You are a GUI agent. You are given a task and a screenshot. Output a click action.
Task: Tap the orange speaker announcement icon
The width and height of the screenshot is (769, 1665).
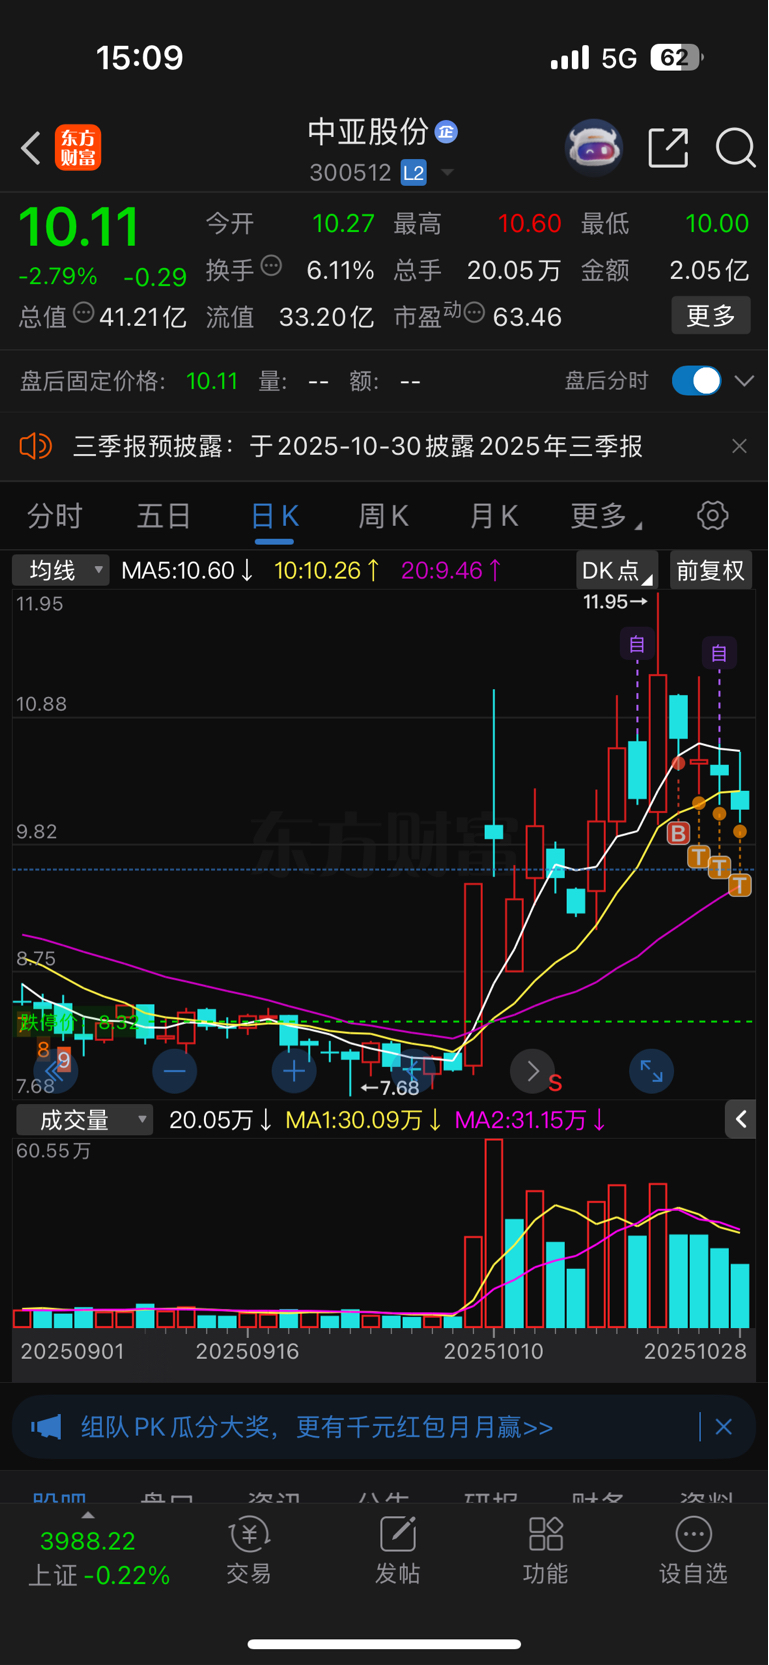click(x=35, y=446)
